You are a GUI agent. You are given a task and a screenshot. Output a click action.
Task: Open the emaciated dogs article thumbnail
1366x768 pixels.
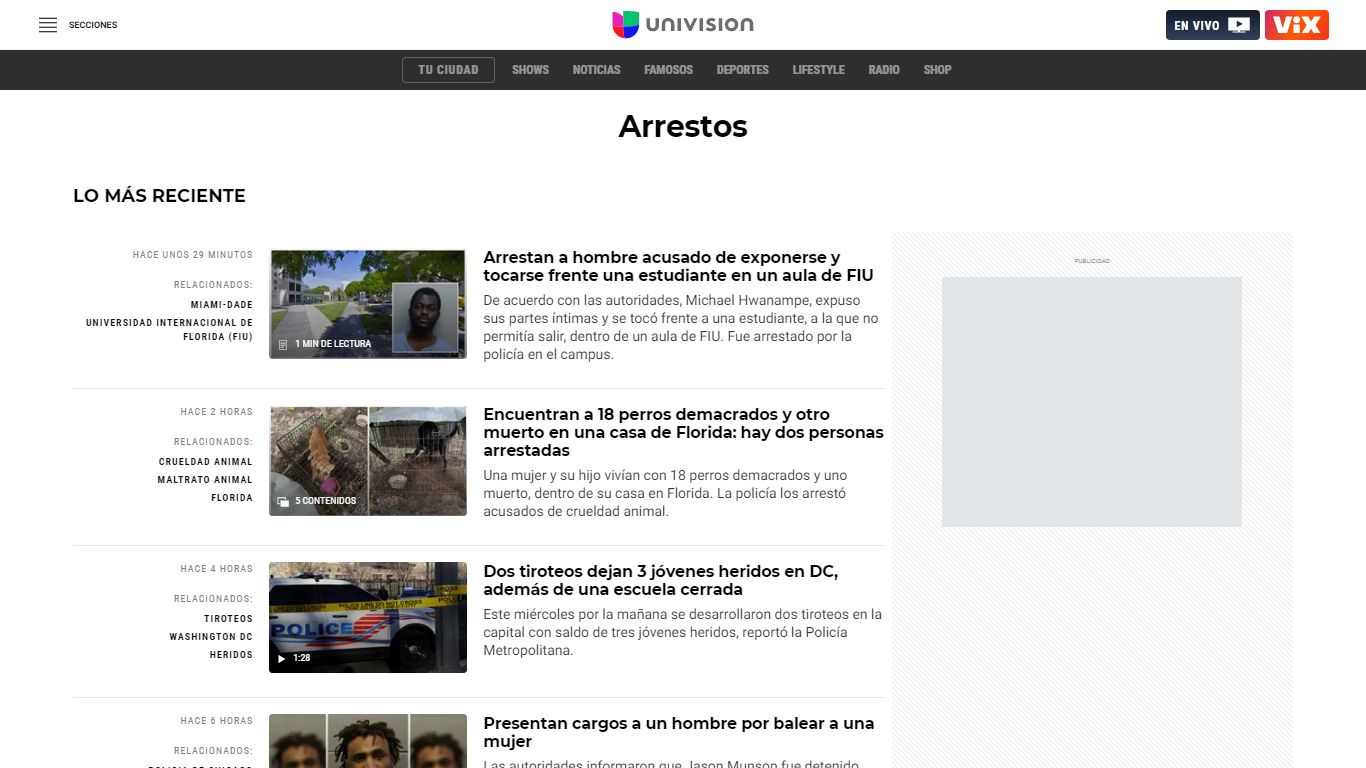(x=368, y=461)
